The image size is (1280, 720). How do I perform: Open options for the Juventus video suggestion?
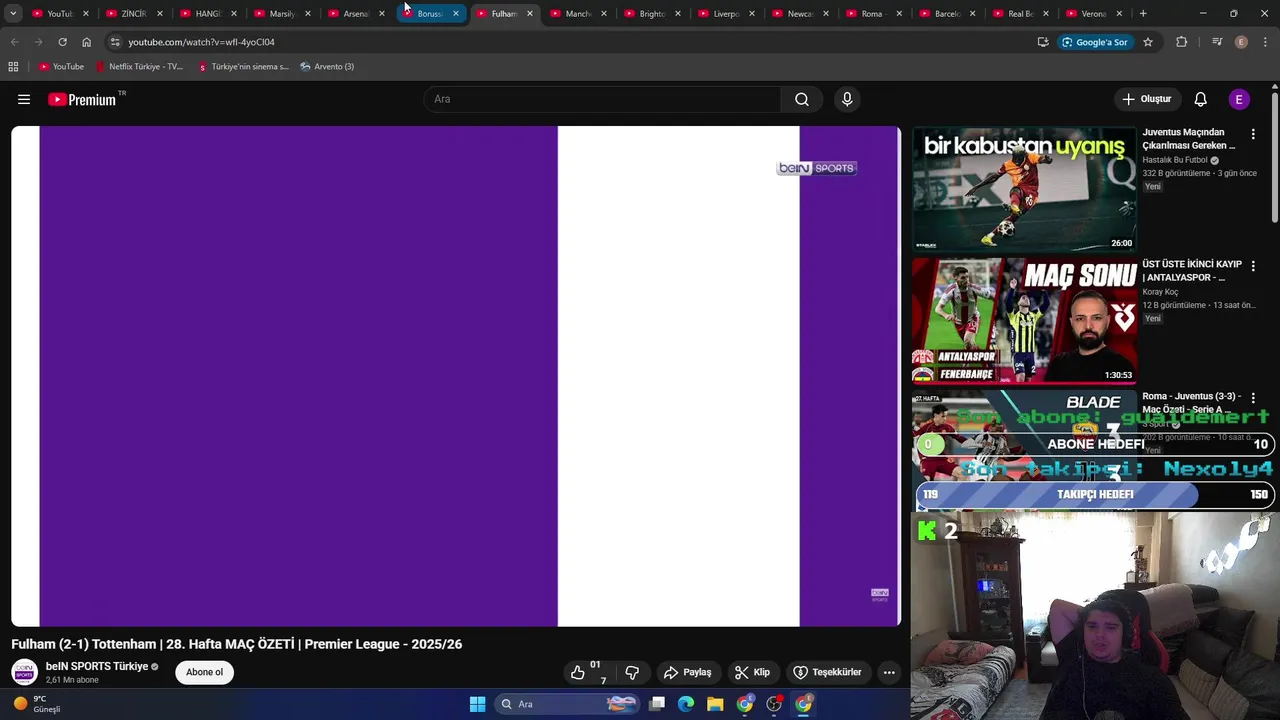1253,133
